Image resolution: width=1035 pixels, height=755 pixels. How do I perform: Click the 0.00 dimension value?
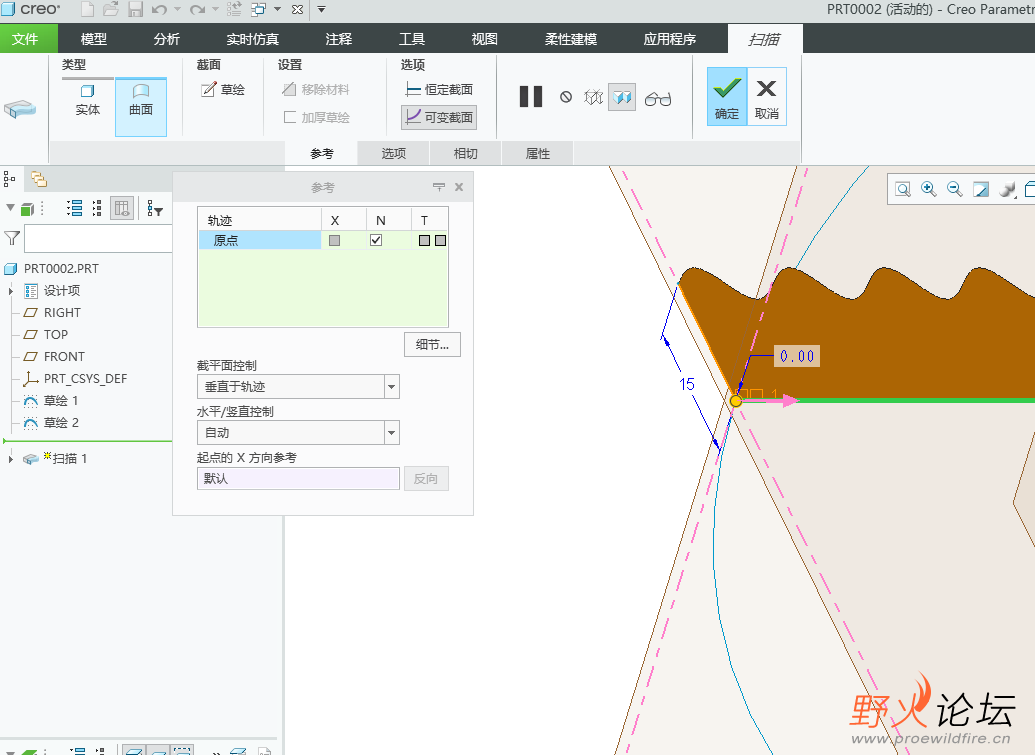797,356
